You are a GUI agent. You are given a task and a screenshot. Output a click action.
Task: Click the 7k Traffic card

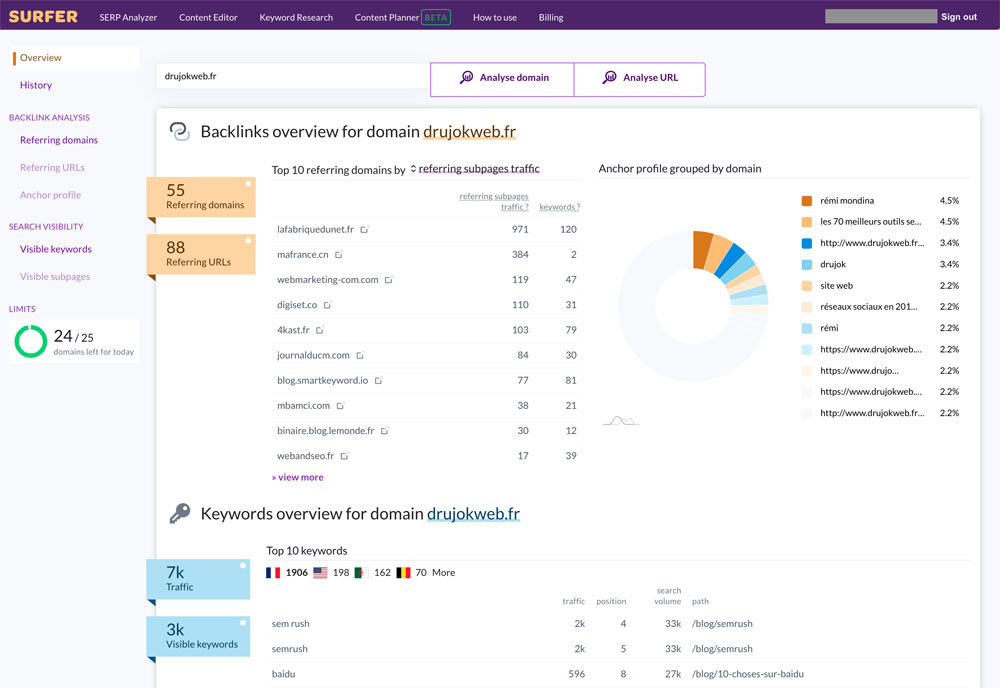tap(198, 579)
